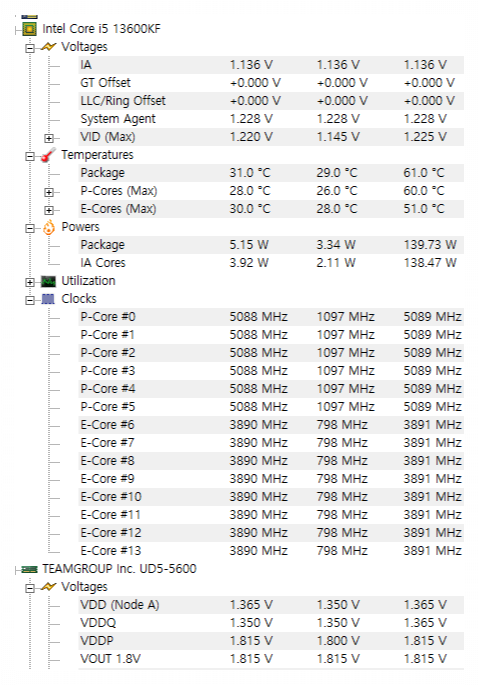Image resolution: width=479 pixels, height=685 pixels.
Task: Select the P-Core #2 clock row
Action: click(x=271, y=353)
